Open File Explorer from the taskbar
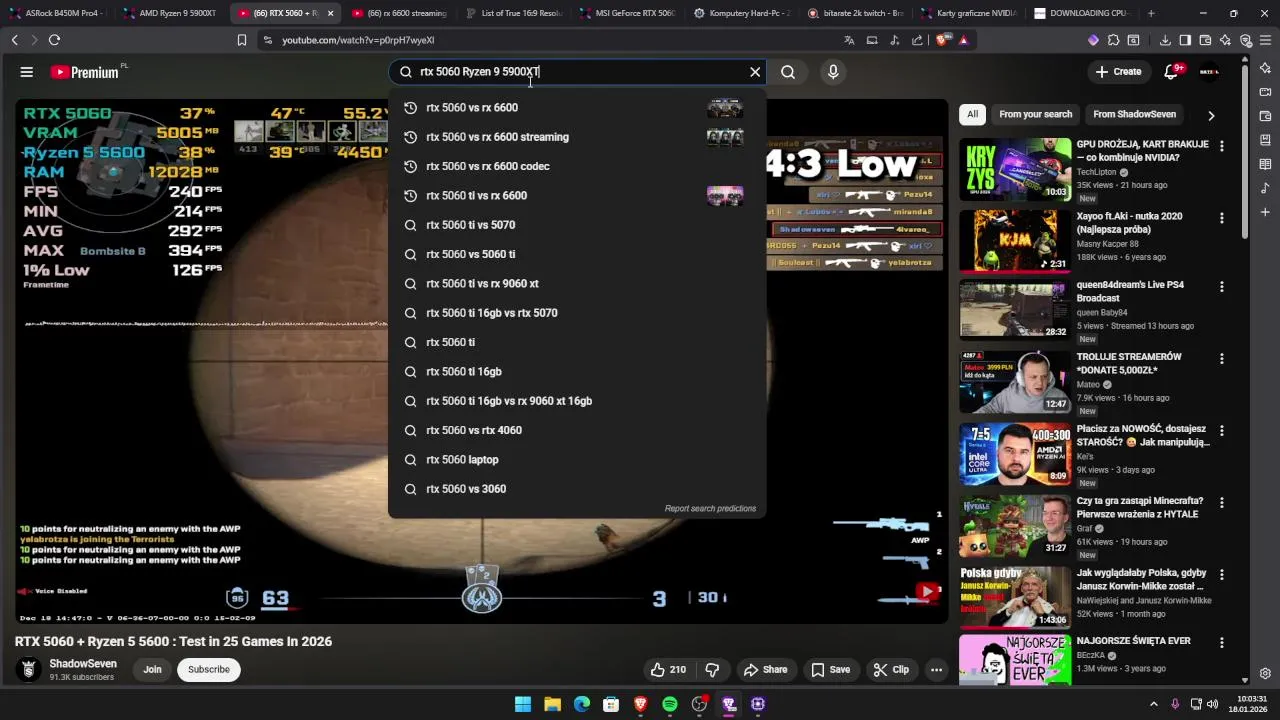Image resolution: width=1280 pixels, height=720 pixels. [x=552, y=704]
